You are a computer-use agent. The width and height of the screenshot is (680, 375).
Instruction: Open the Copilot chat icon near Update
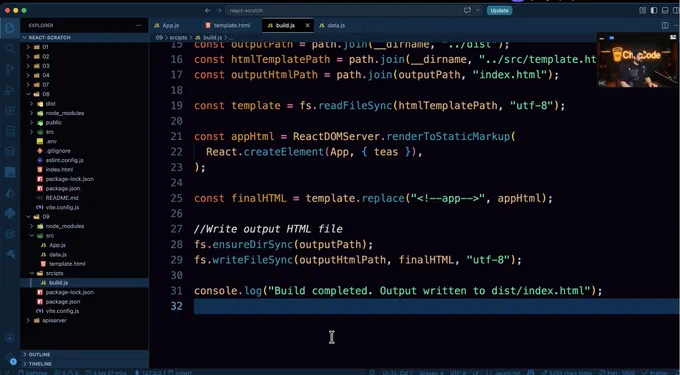click(x=467, y=10)
